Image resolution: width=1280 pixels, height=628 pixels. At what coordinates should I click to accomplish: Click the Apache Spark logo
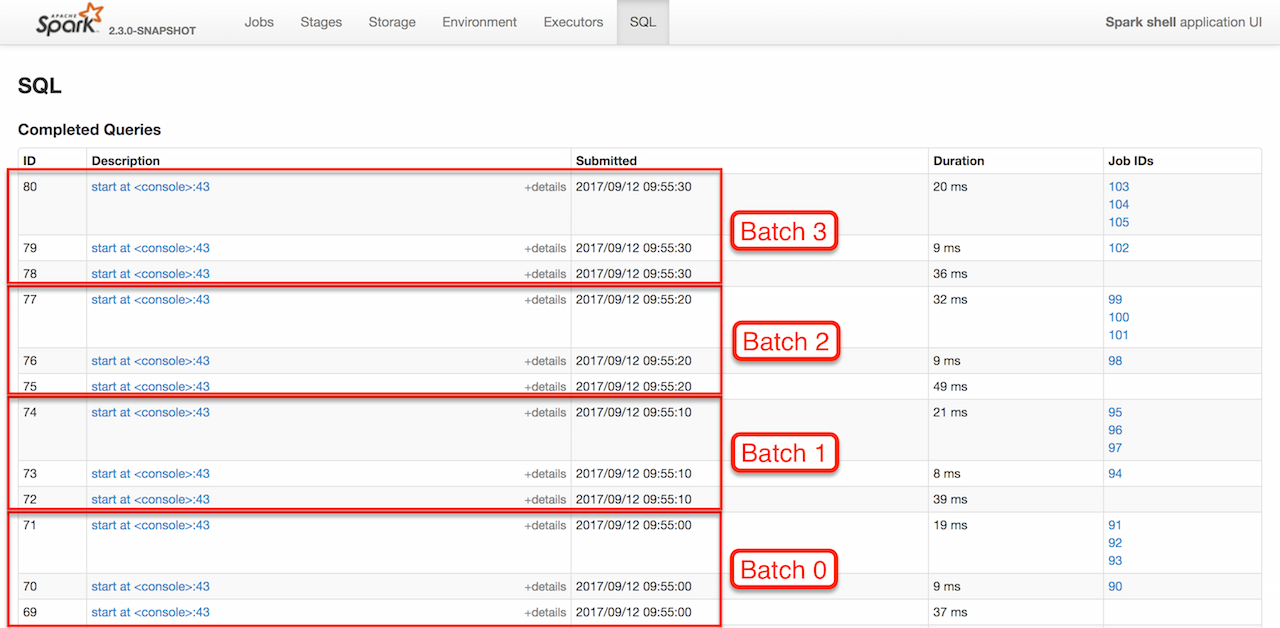click(70, 20)
